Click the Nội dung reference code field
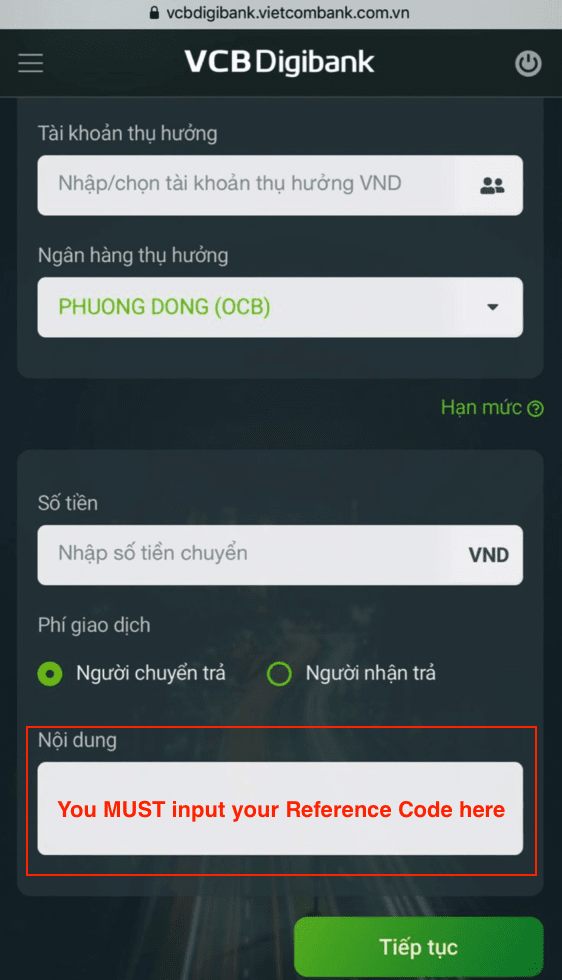 (280, 808)
